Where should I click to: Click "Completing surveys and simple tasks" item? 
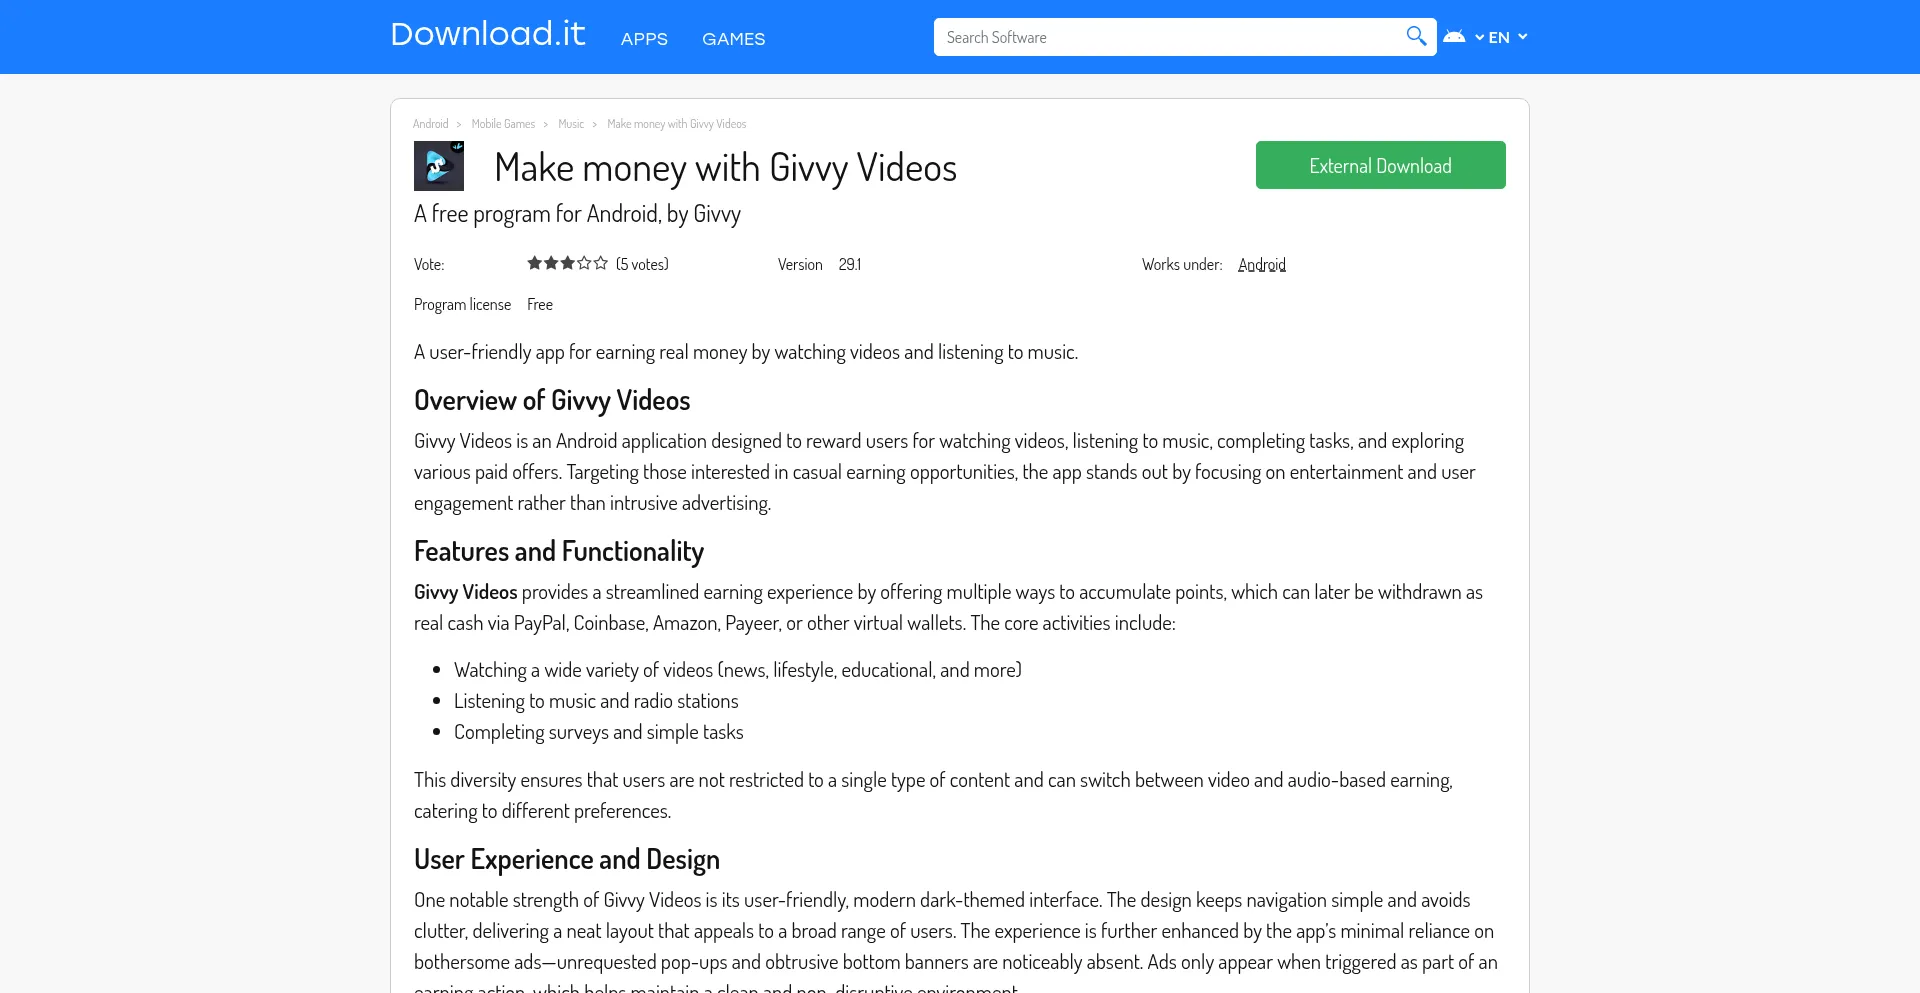599,732
